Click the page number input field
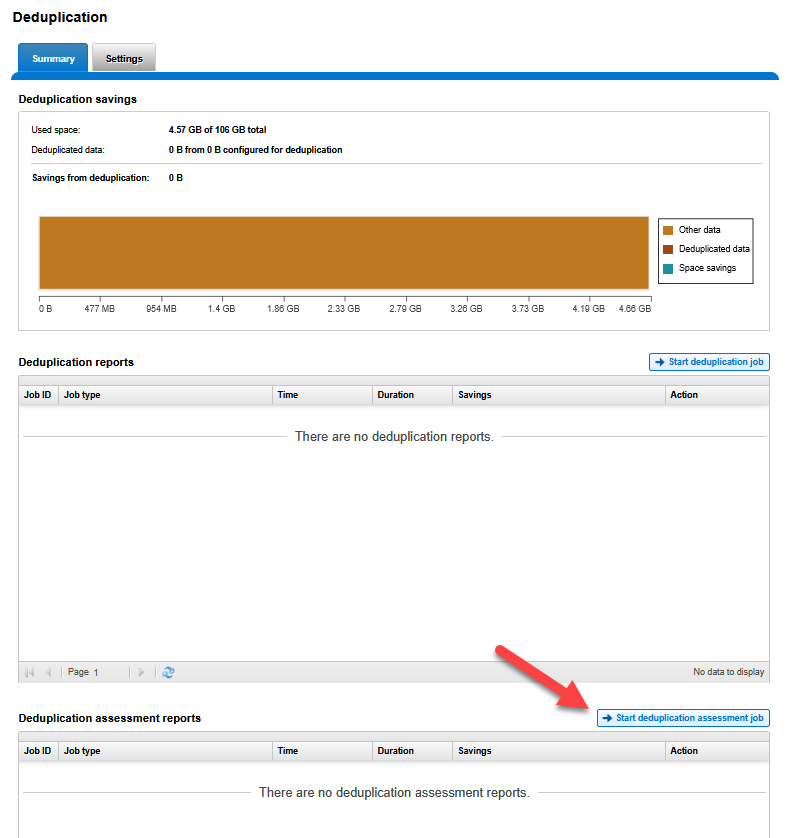The width and height of the screenshot is (791, 838). coord(112,673)
